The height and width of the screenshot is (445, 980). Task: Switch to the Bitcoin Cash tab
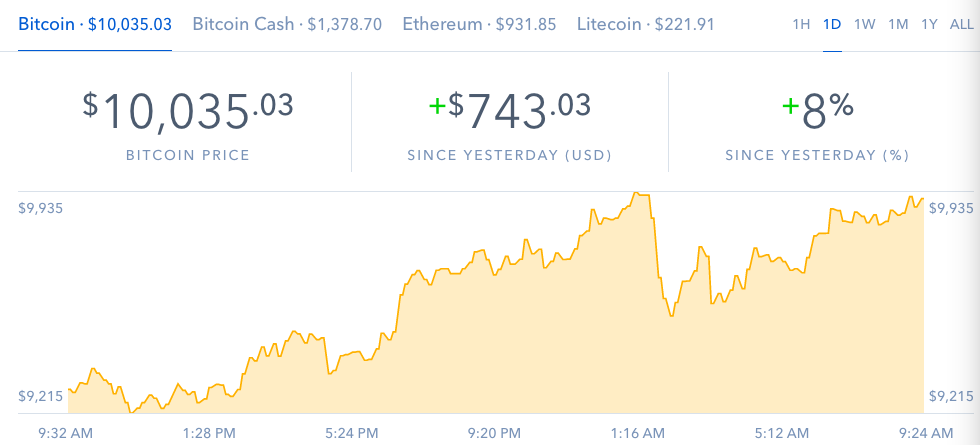point(287,23)
